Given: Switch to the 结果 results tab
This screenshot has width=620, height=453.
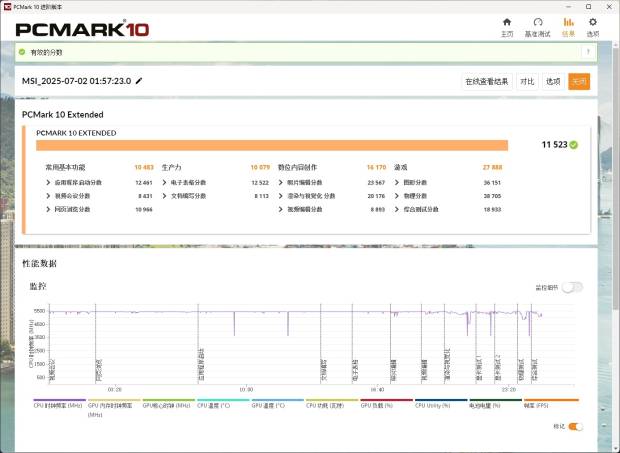Looking at the screenshot, I should pyautogui.click(x=568, y=27).
